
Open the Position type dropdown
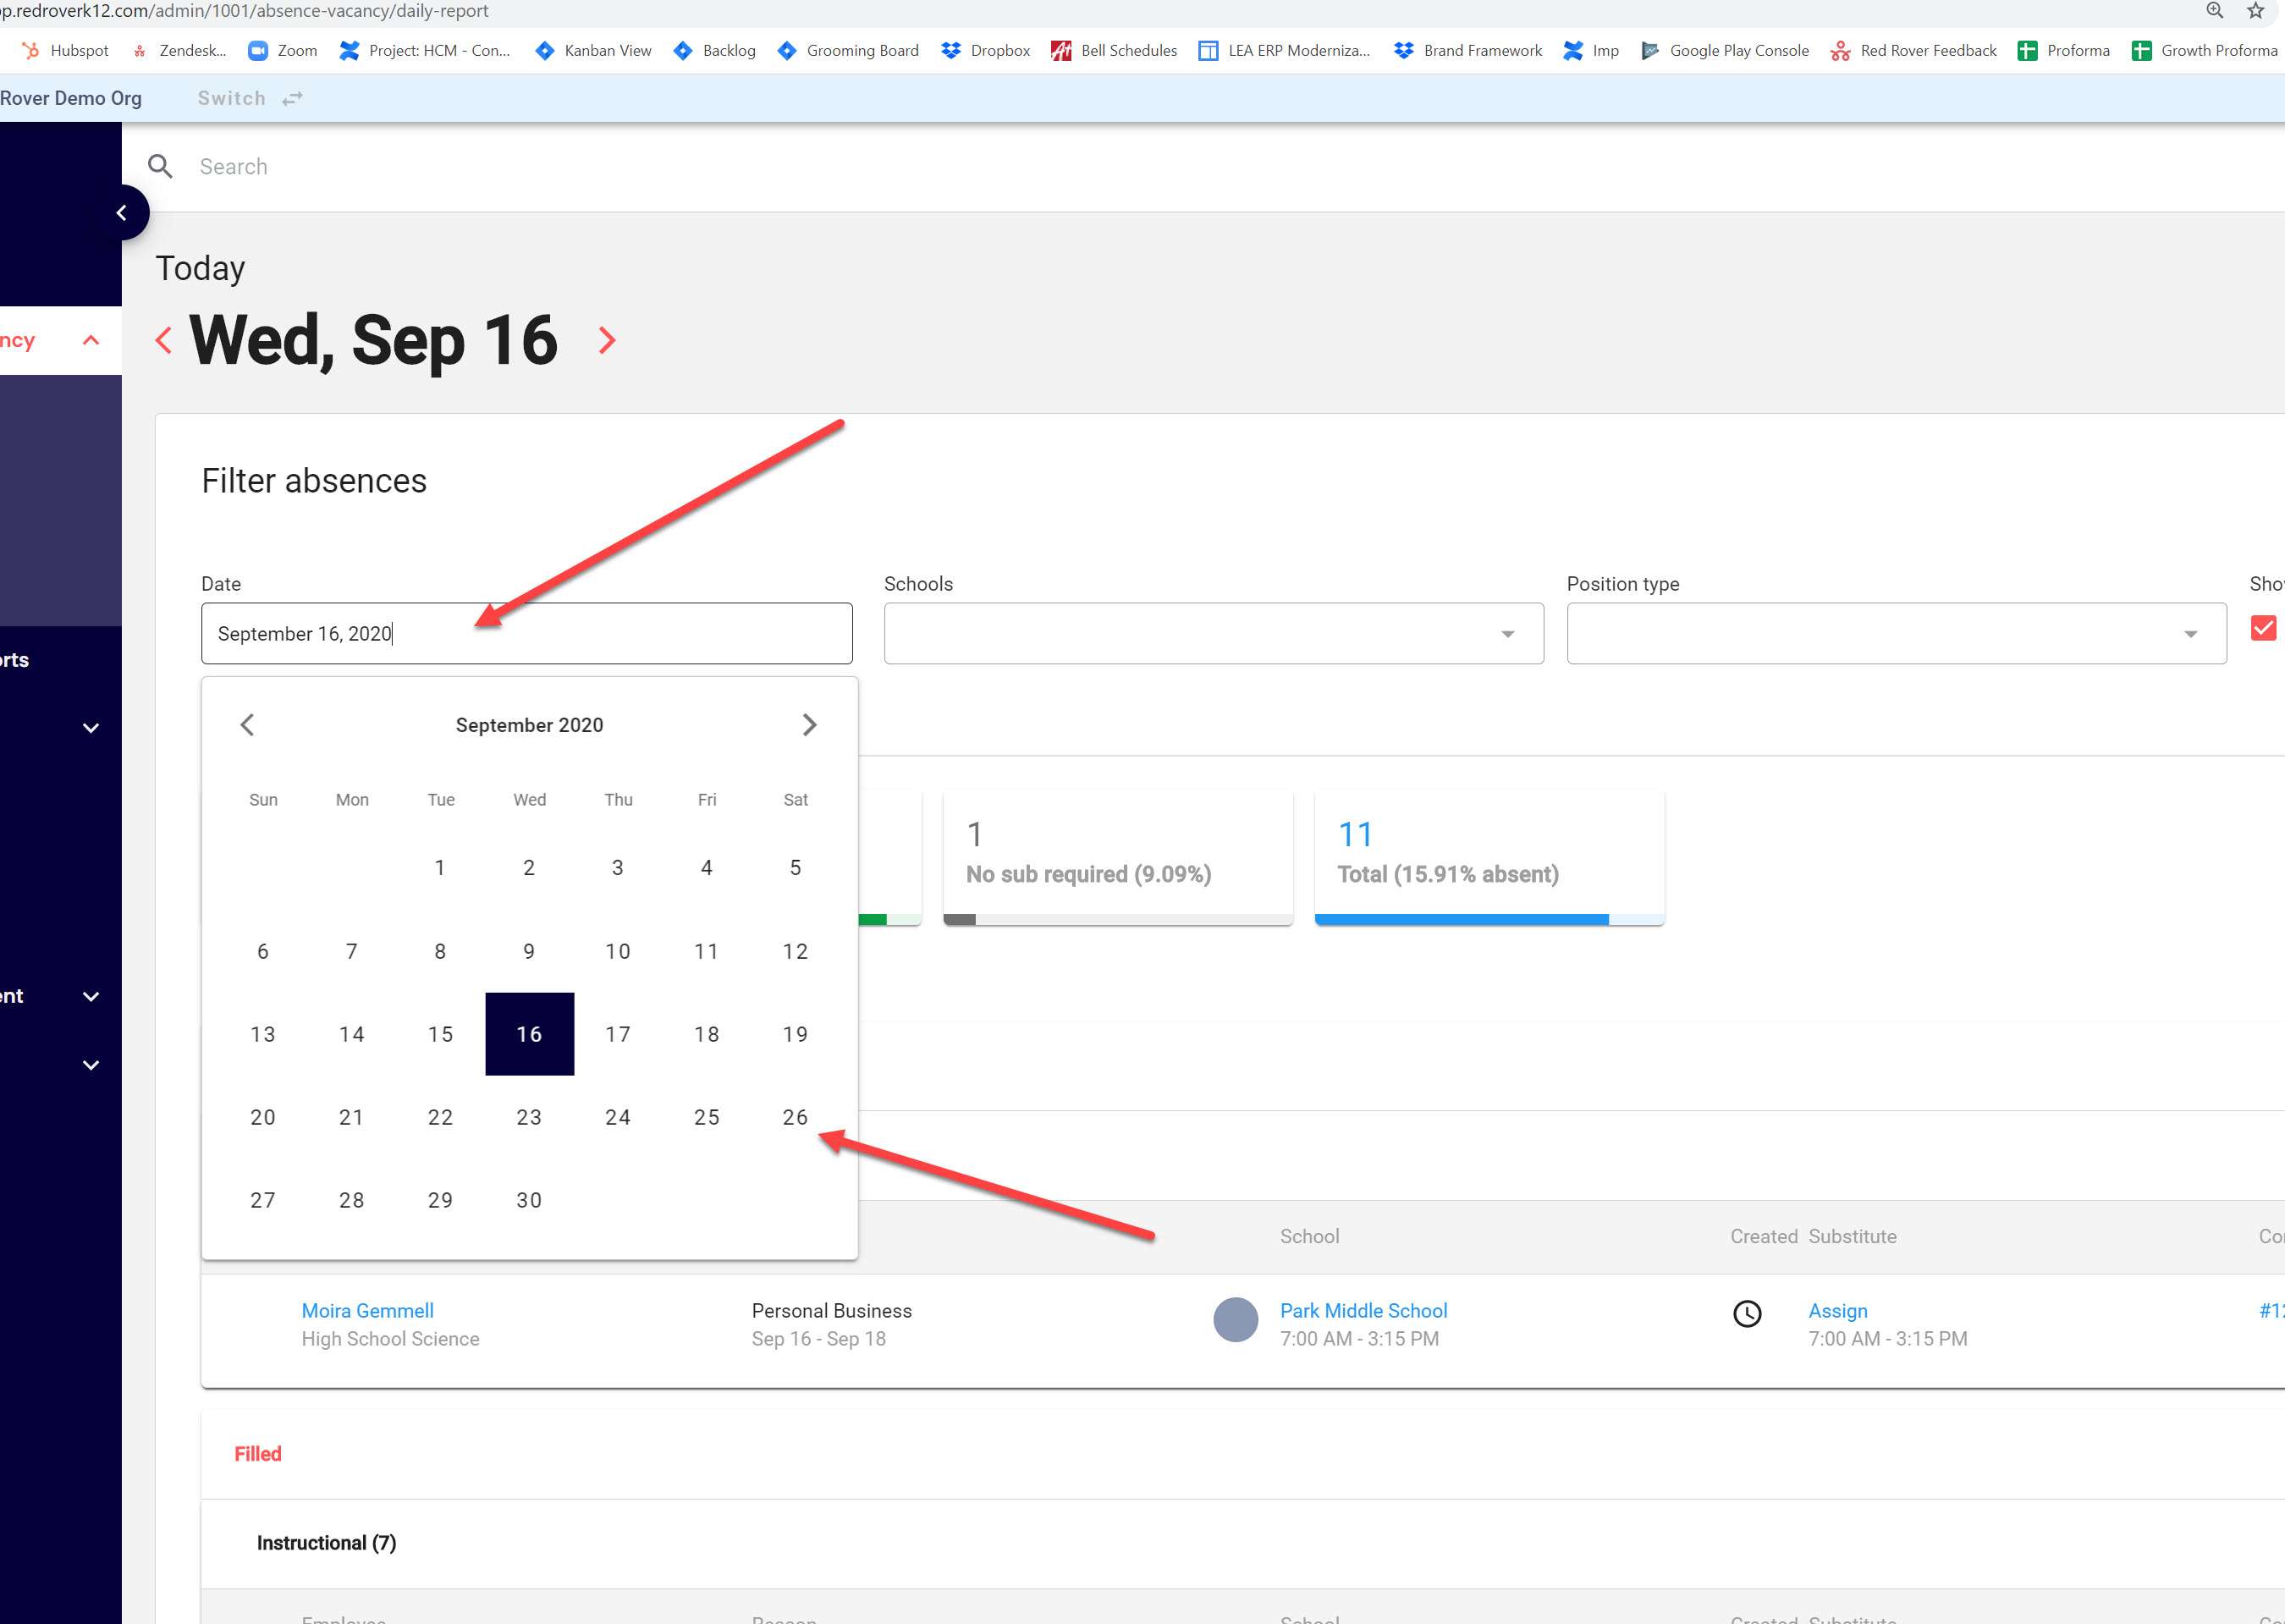1896,633
